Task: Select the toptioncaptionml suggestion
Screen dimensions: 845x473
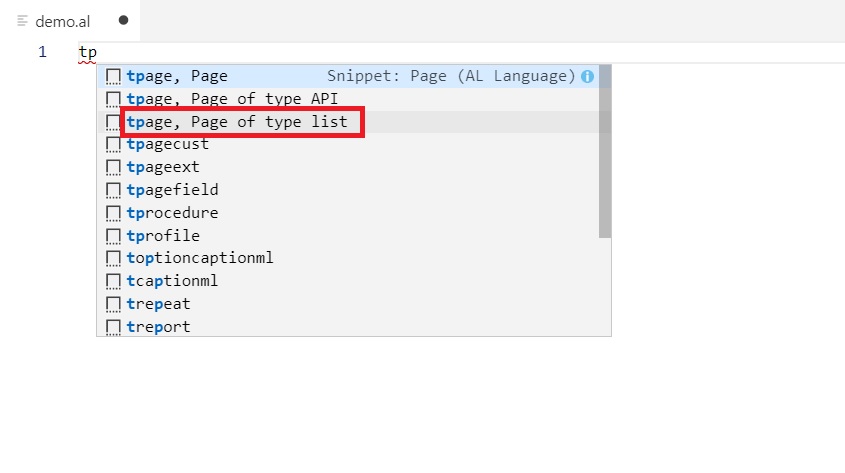Action: point(200,258)
